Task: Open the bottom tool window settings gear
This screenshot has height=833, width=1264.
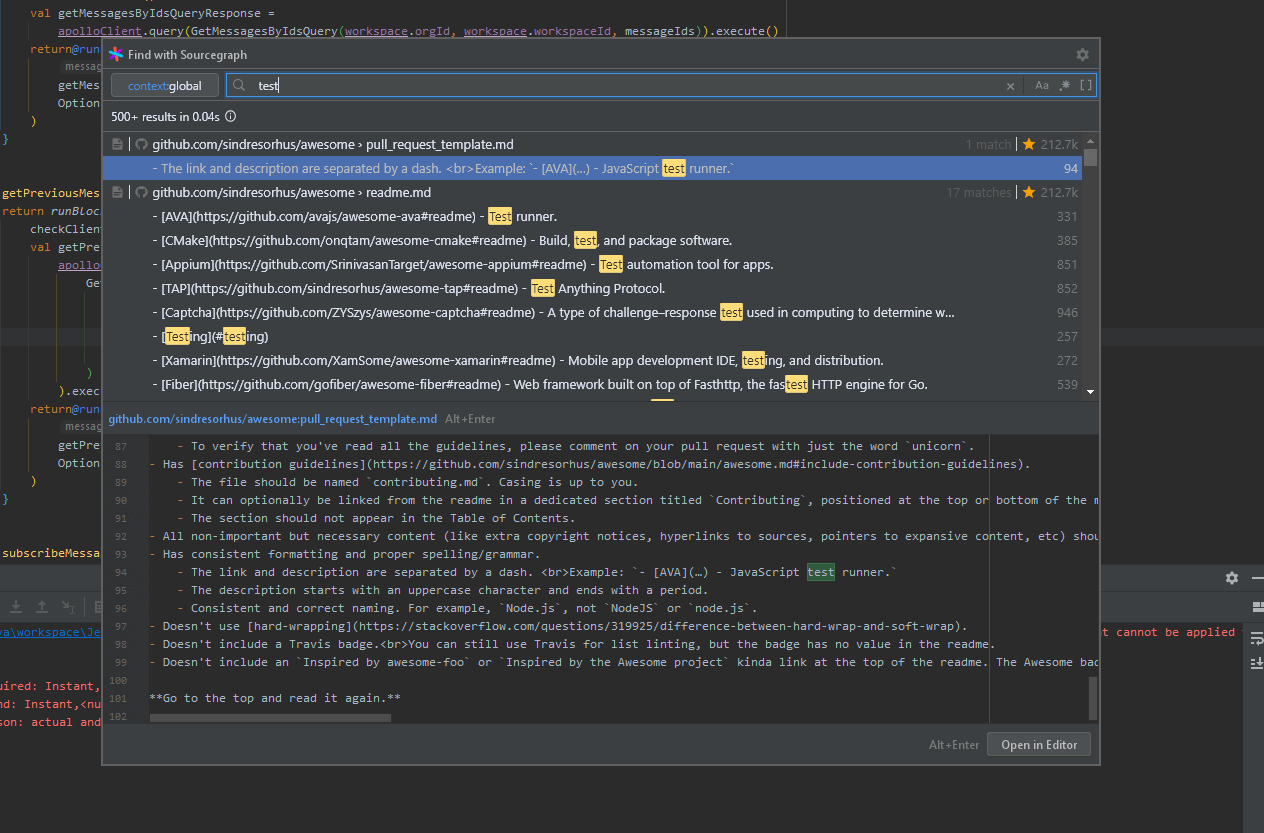Action: pyautogui.click(x=1232, y=578)
